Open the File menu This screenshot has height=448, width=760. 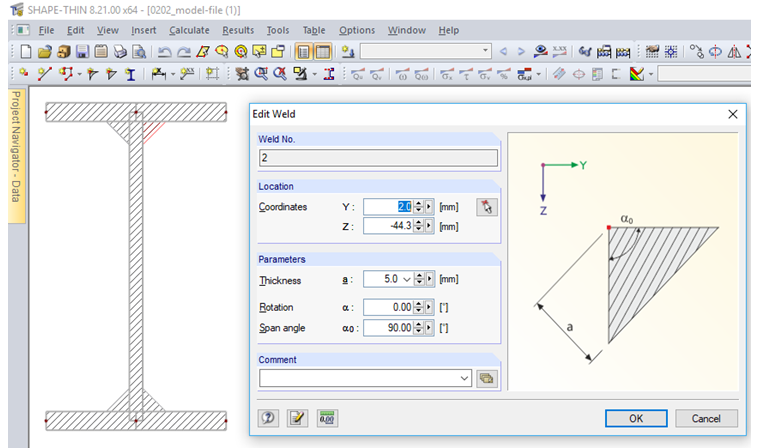coord(46,30)
